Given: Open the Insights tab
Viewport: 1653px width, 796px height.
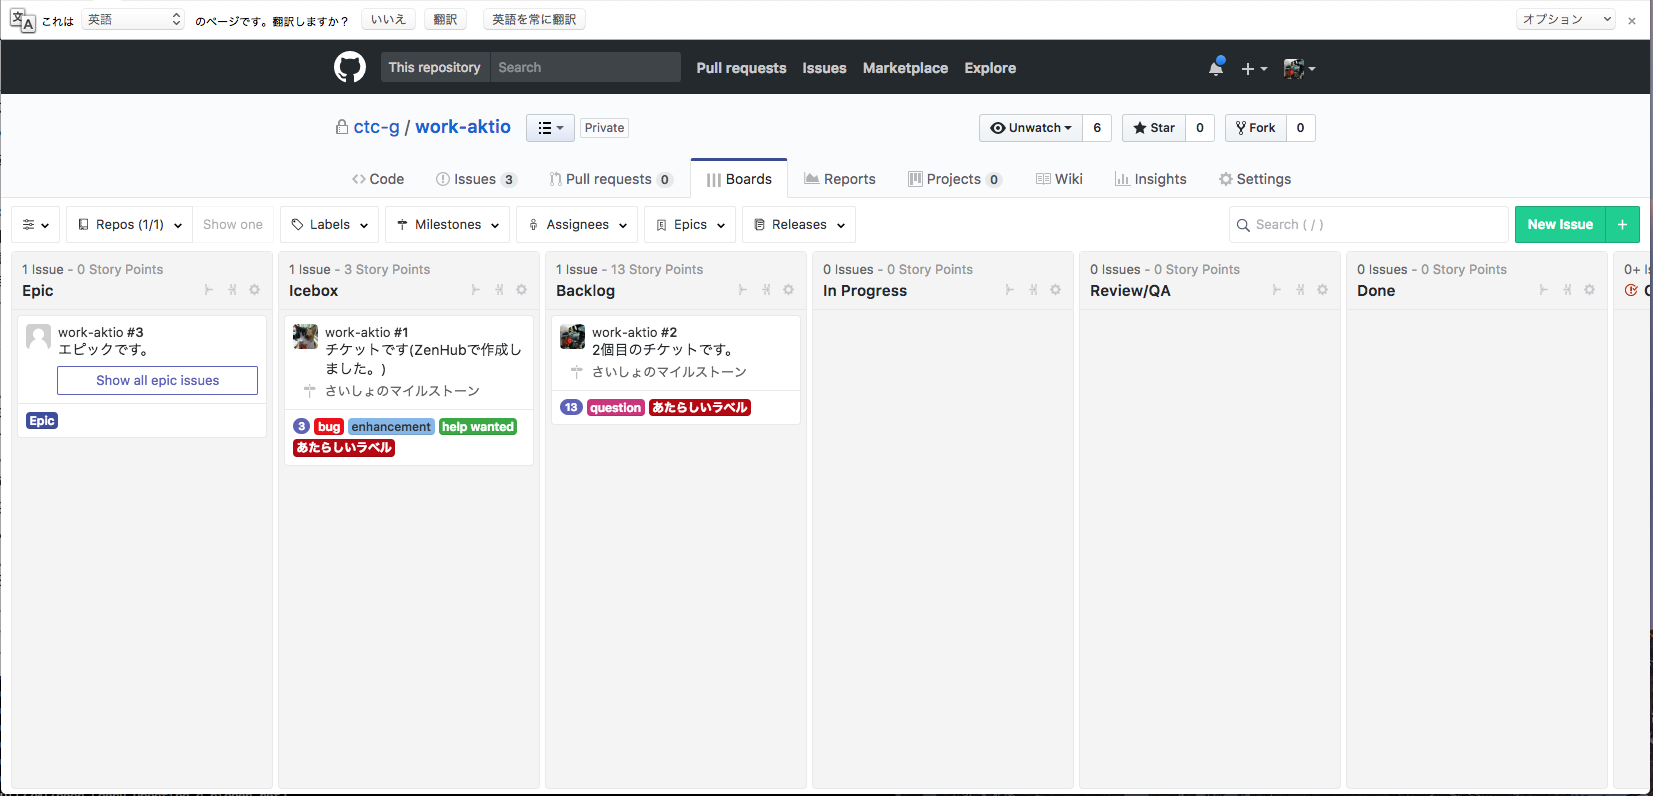Looking at the screenshot, I should pyautogui.click(x=1151, y=179).
